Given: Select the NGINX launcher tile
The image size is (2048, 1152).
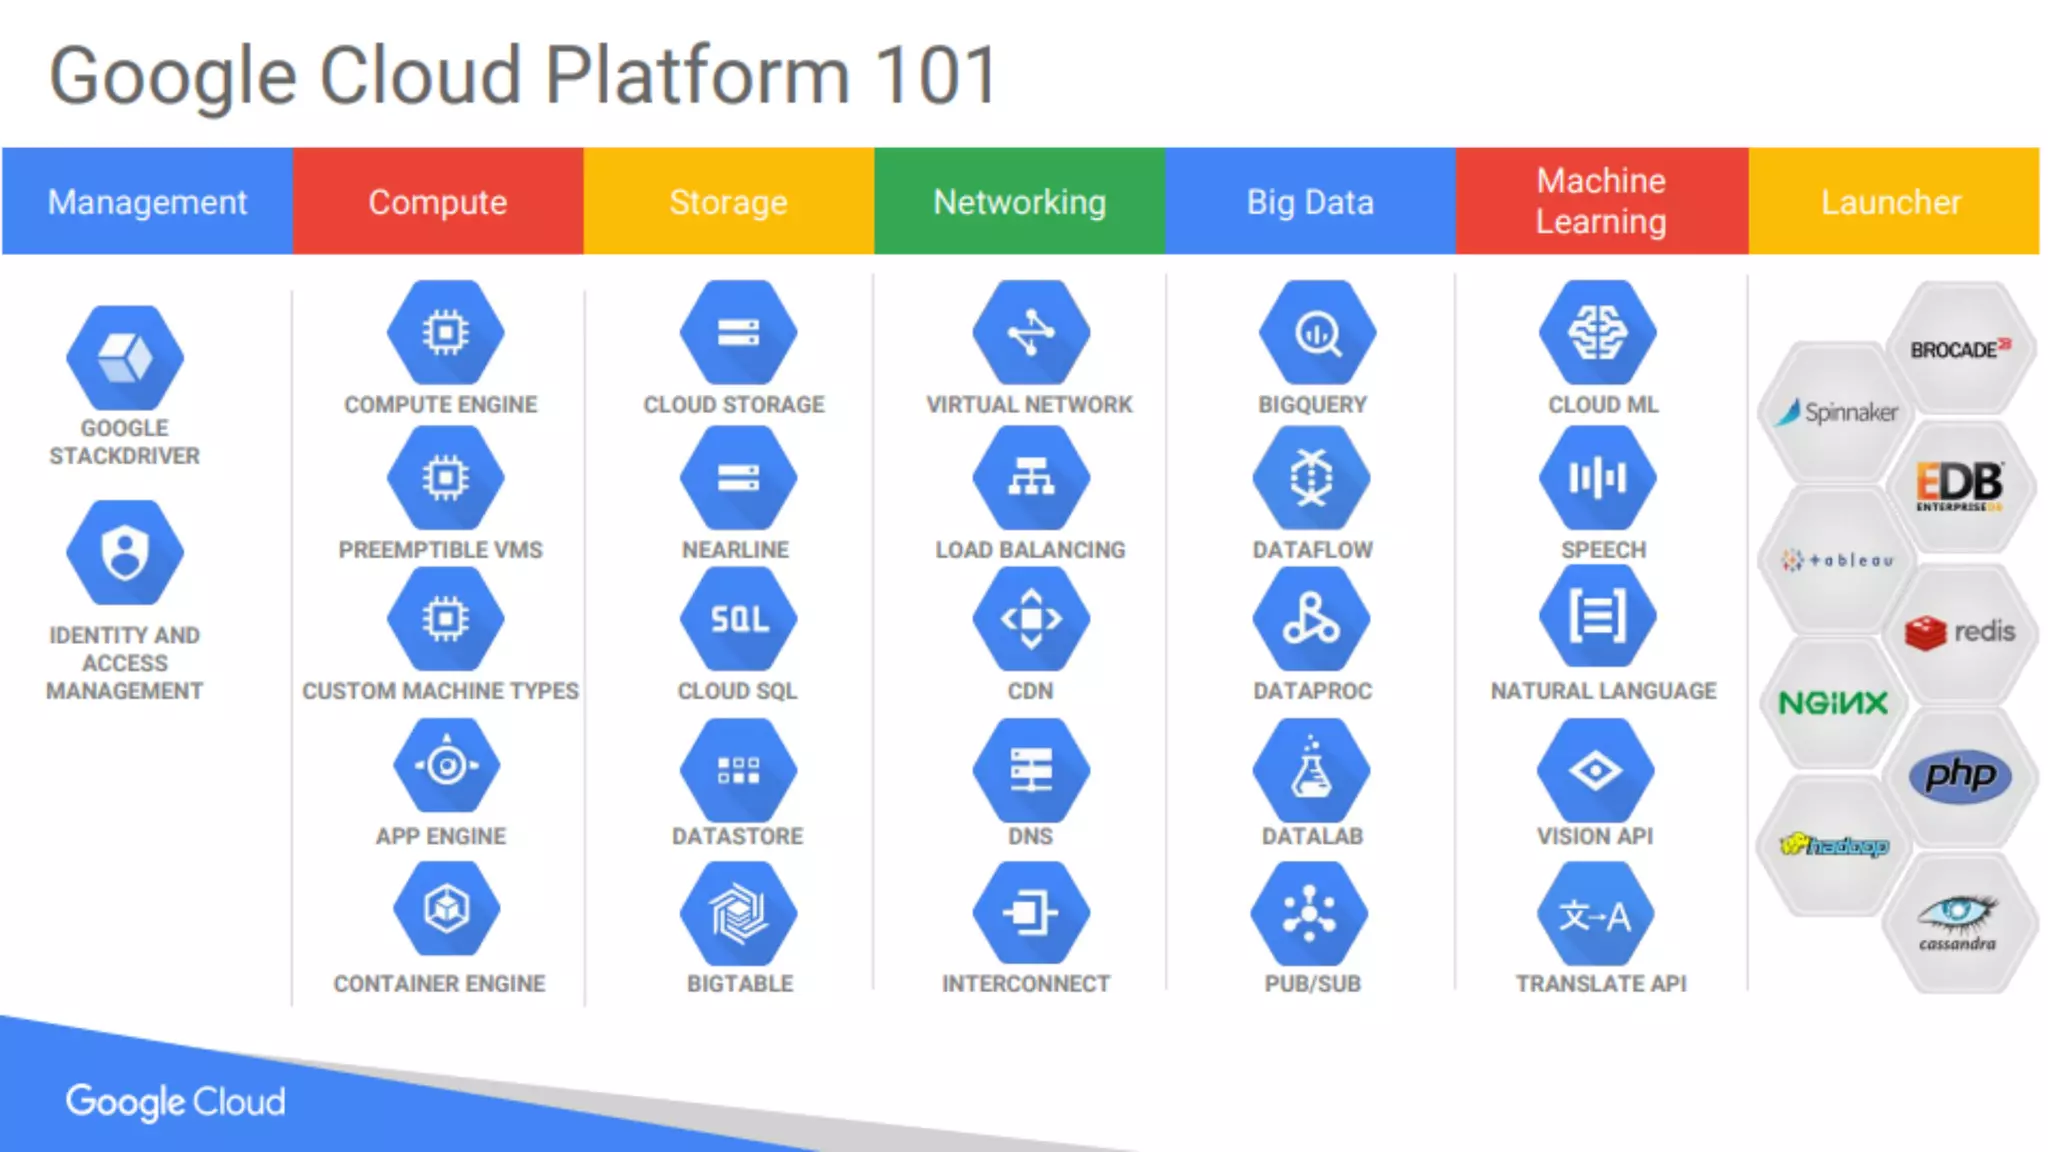Looking at the screenshot, I should coord(1833,704).
